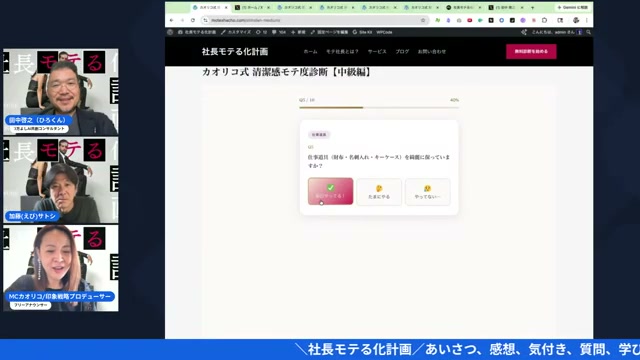Viewport: 640px width, 360px height.
Task: Click the フリーアナウンサー caption label
Action: tap(31, 305)
